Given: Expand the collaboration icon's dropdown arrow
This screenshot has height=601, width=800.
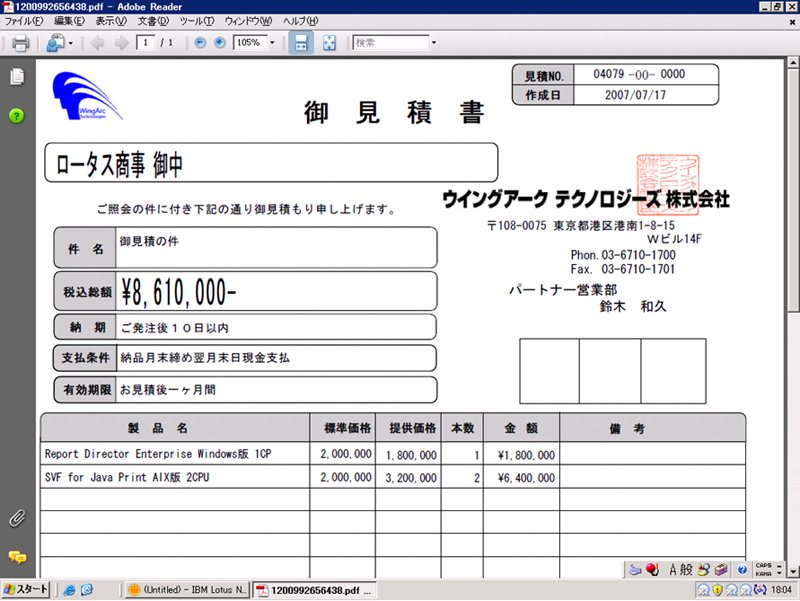Looking at the screenshot, I should pos(70,43).
